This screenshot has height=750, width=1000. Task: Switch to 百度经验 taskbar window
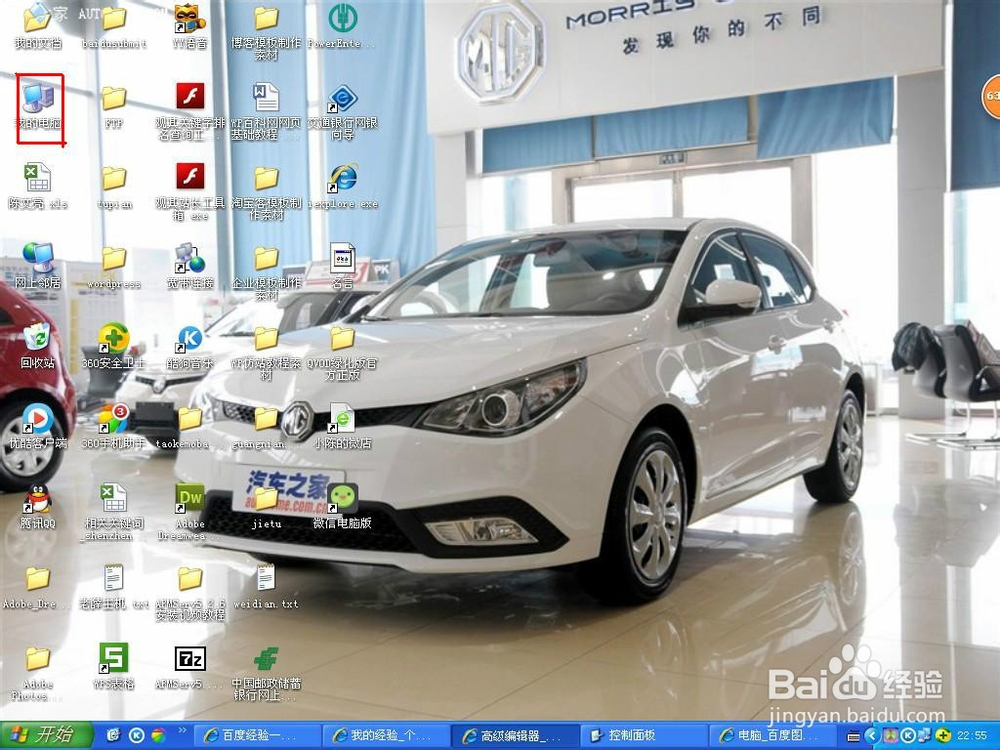(x=257, y=736)
